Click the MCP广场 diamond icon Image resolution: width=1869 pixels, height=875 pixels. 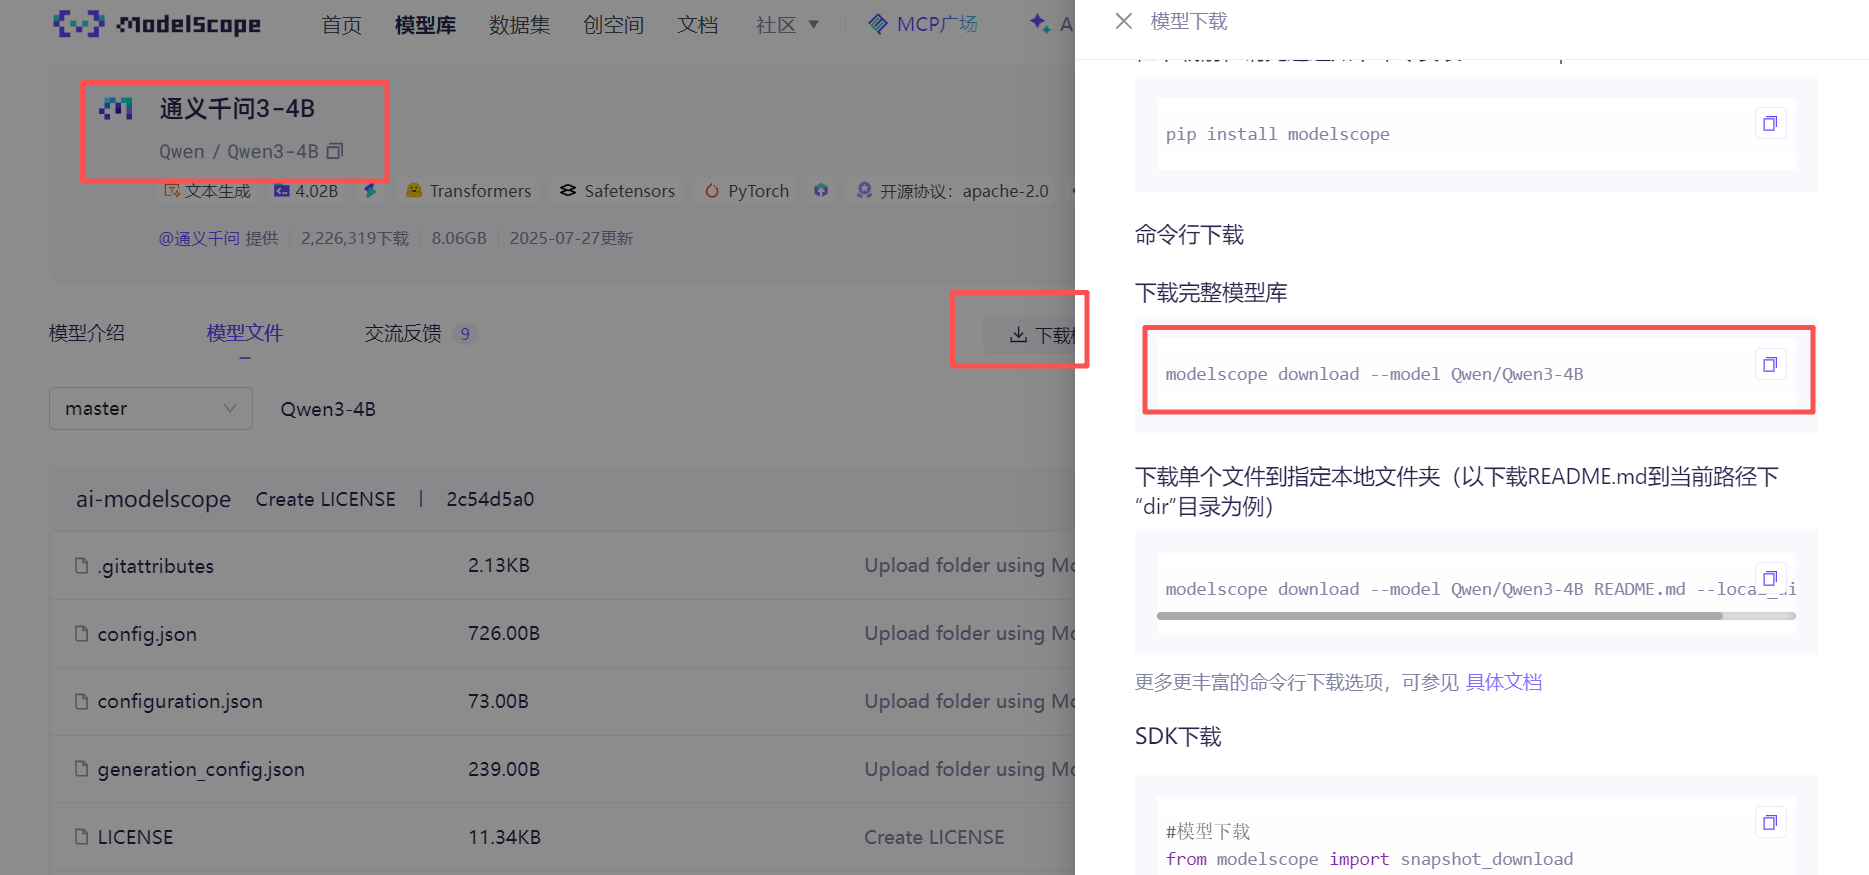(x=878, y=24)
